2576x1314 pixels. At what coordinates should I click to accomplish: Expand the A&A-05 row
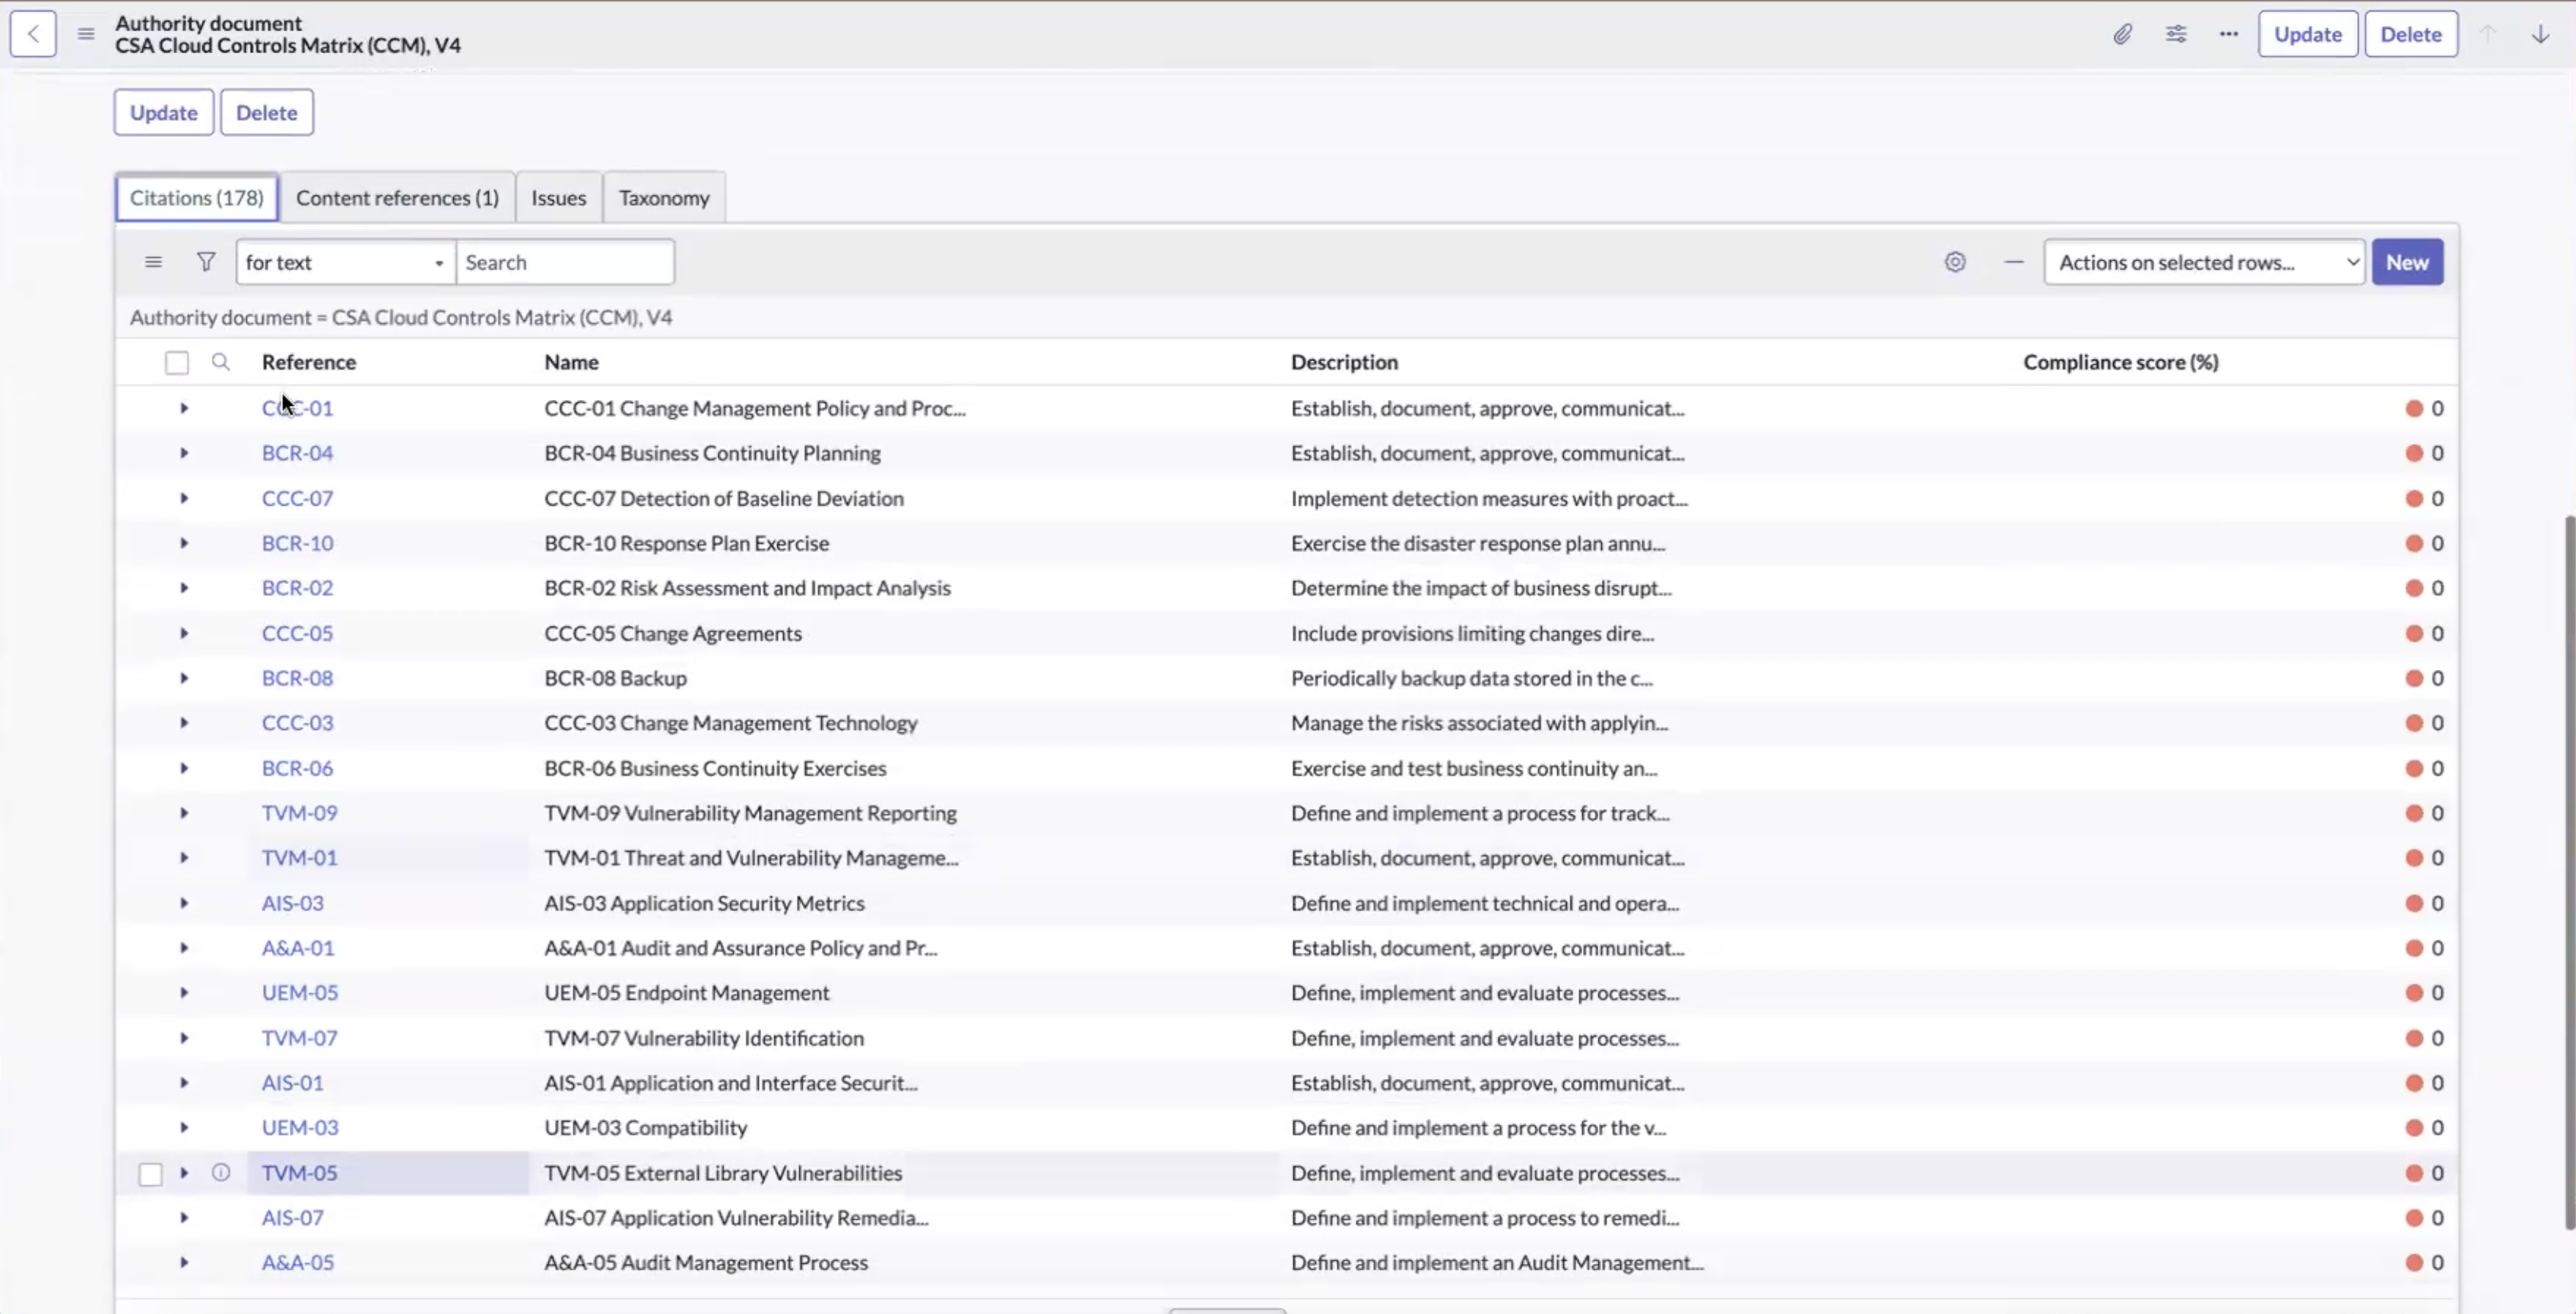(x=184, y=1262)
